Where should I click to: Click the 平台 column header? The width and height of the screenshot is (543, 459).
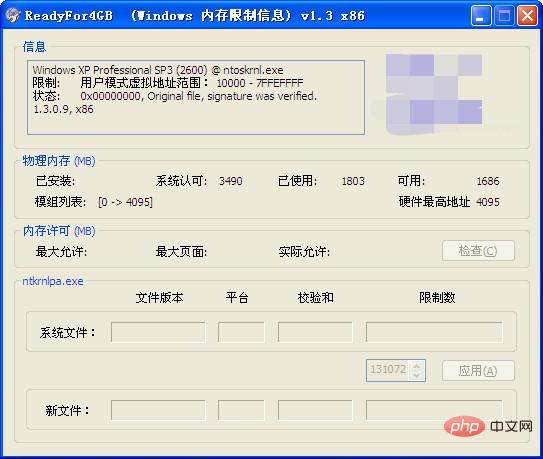pyautogui.click(x=237, y=298)
